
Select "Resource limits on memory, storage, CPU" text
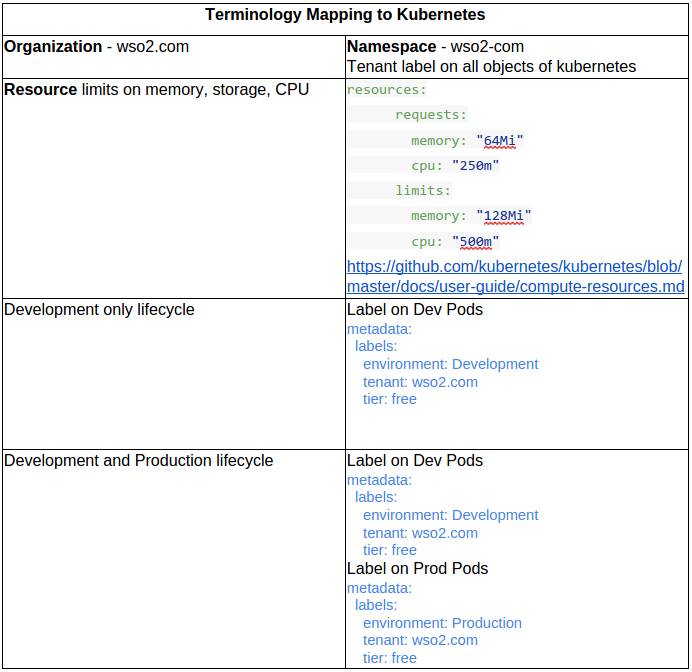pos(156,90)
